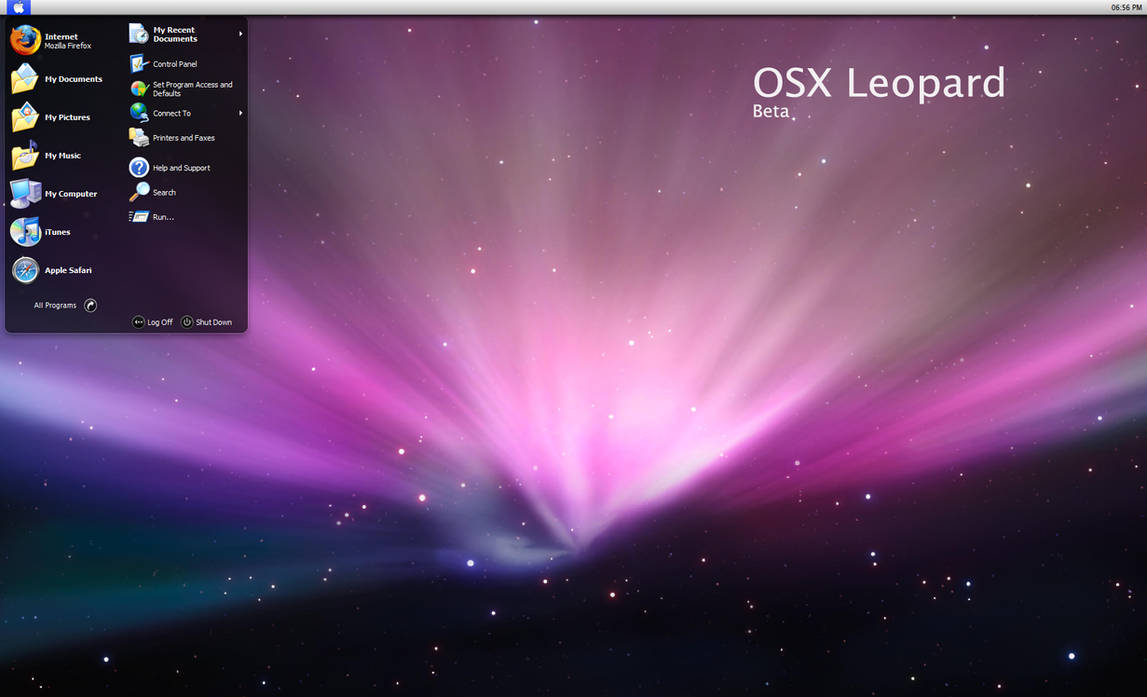The width and height of the screenshot is (1147, 697).
Task: Open My Documents folder
Action: (71, 78)
